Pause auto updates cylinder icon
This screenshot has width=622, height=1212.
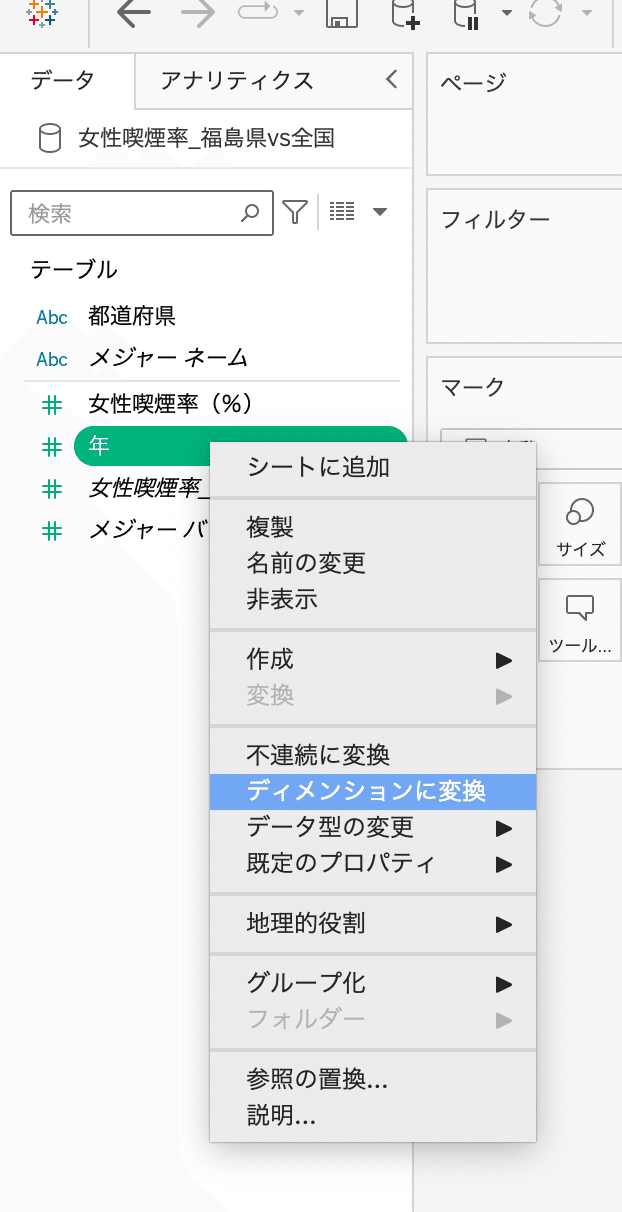point(466,13)
